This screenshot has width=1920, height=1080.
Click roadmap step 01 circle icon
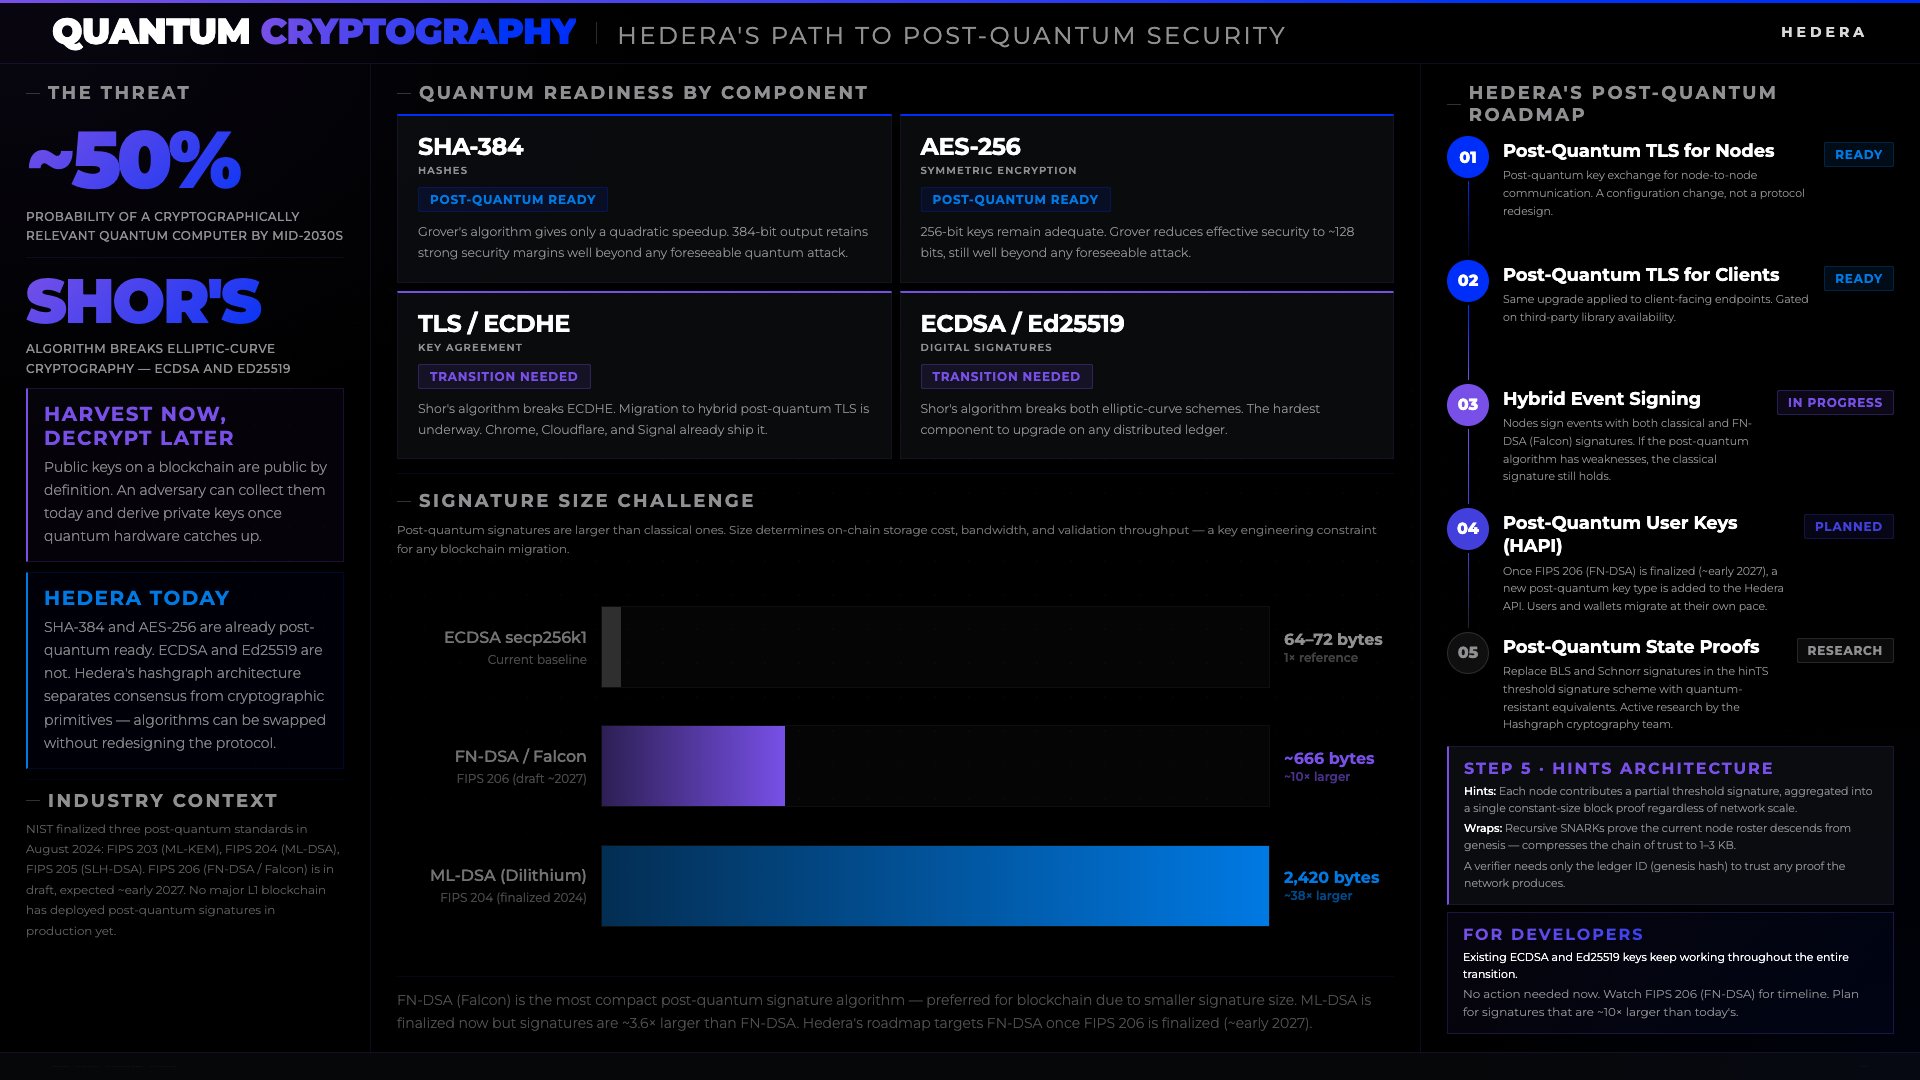pyautogui.click(x=1467, y=157)
